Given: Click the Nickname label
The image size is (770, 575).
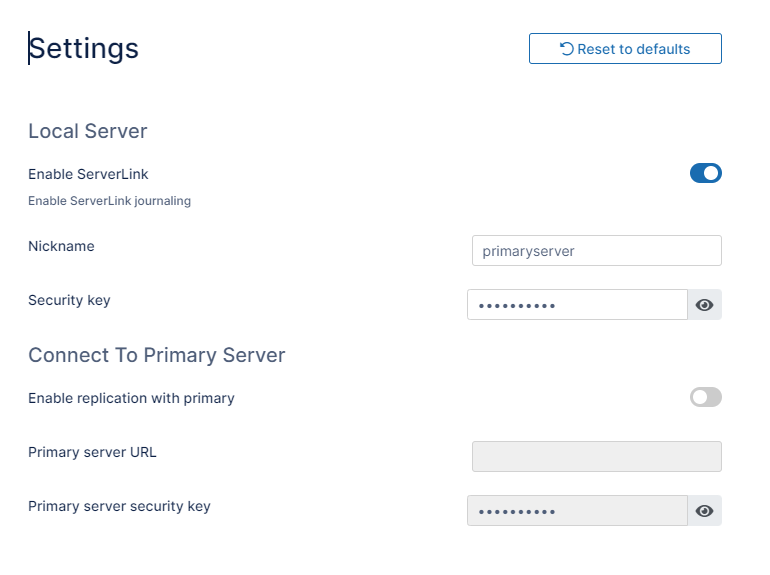Looking at the screenshot, I should pyautogui.click(x=61, y=246).
